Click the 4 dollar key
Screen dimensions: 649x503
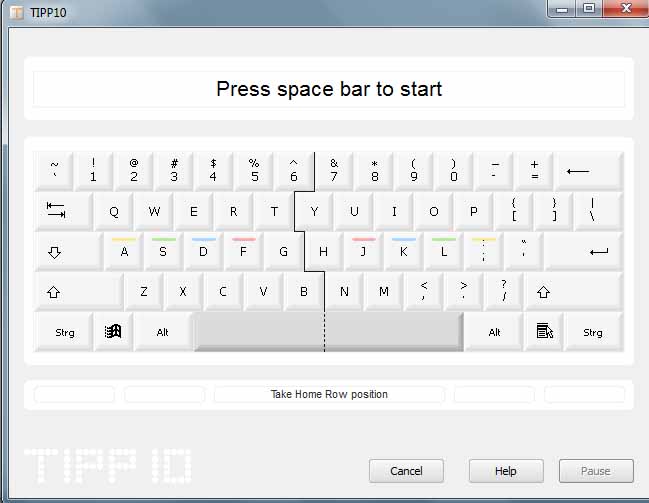pos(214,171)
